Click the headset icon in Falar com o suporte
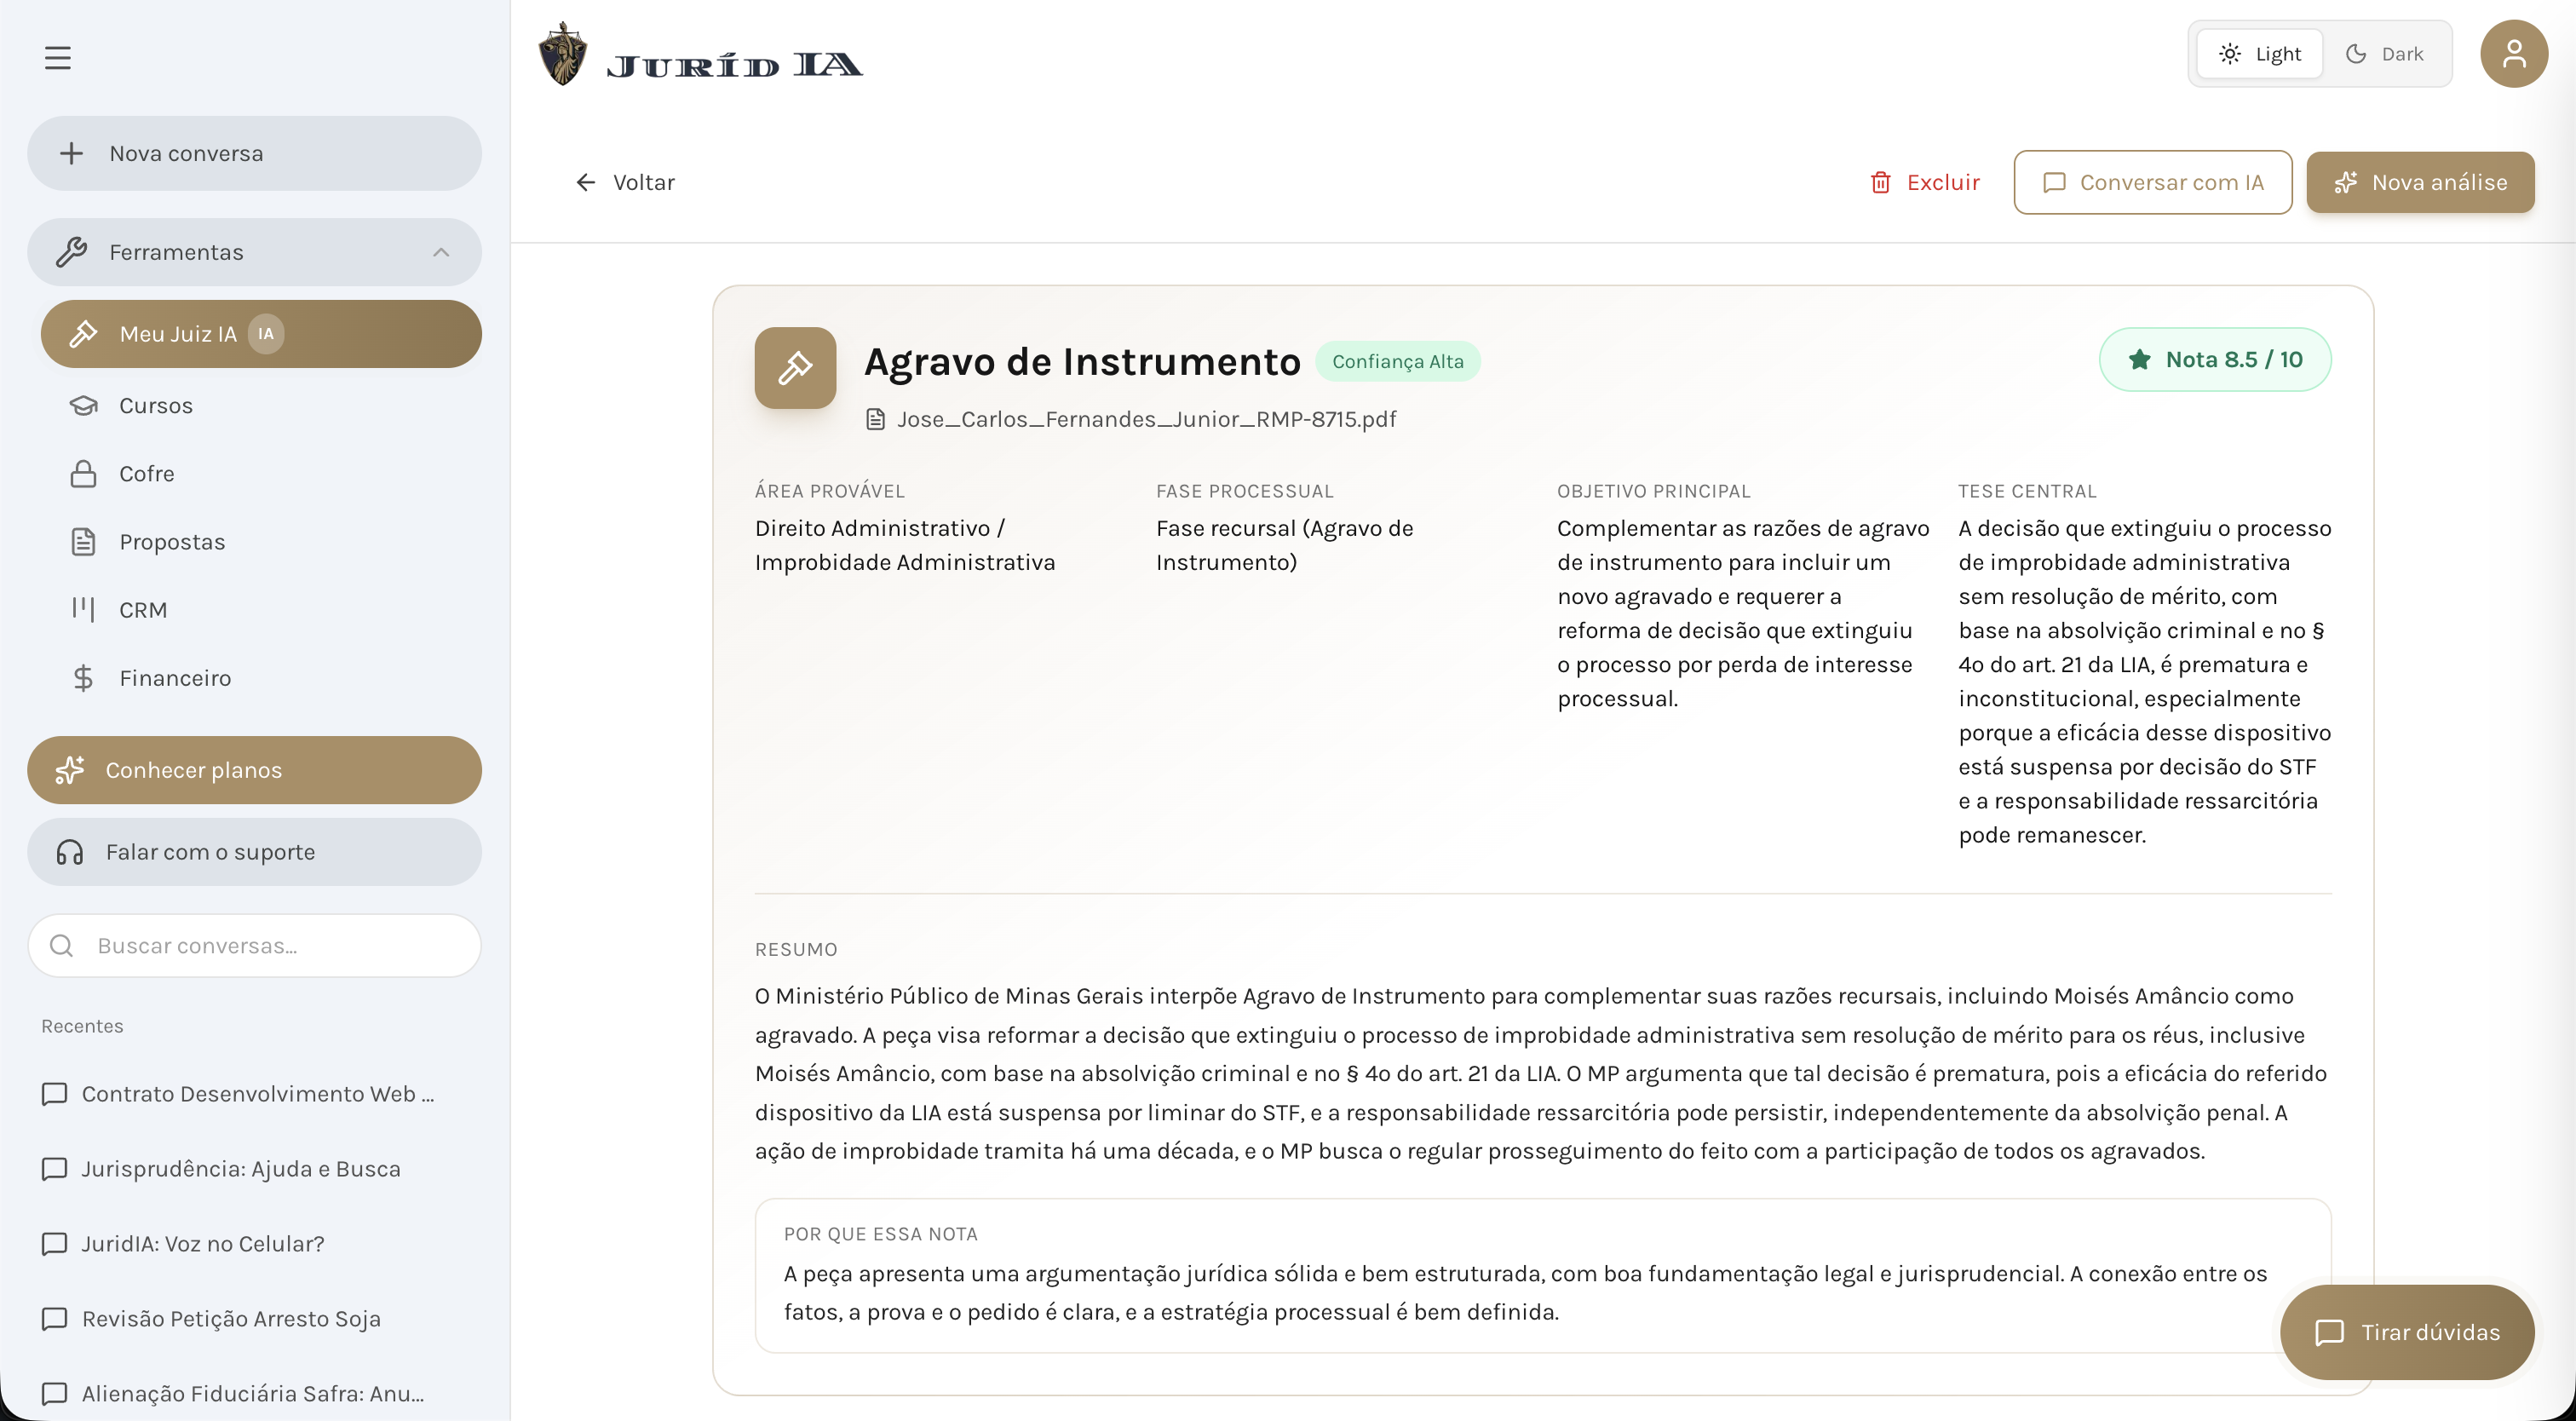The height and width of the screenshot is (1421, 2576). point(70,852)
